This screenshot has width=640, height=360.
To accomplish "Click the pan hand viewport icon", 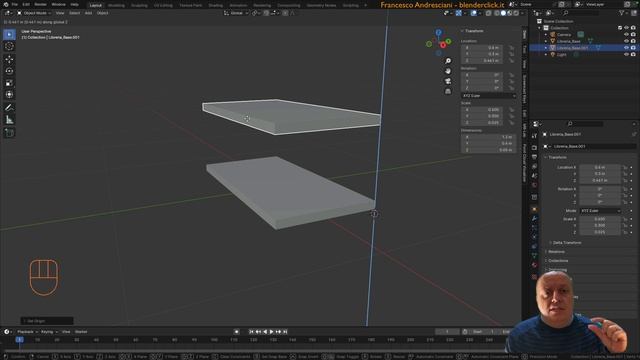I will [x=448, y=71].
